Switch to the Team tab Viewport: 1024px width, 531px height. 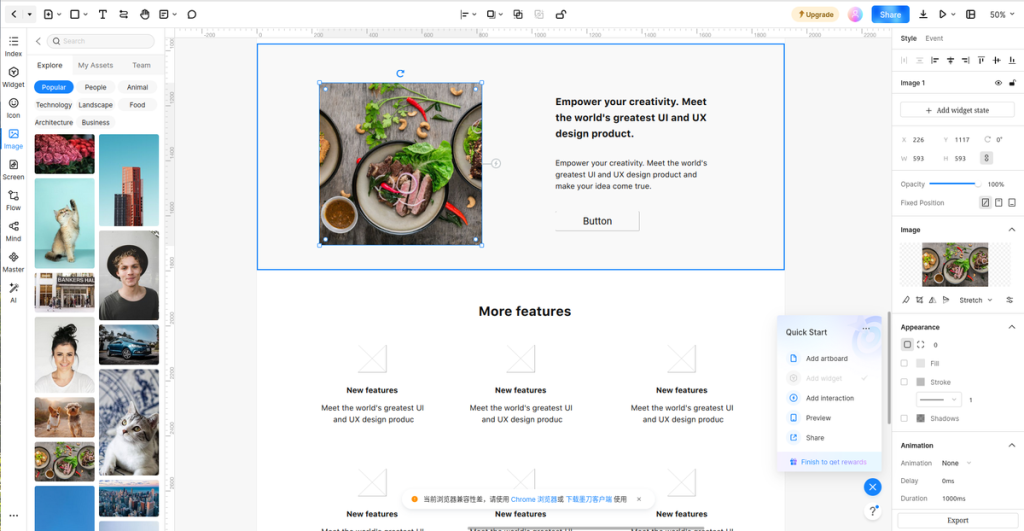tap(141, 65)
